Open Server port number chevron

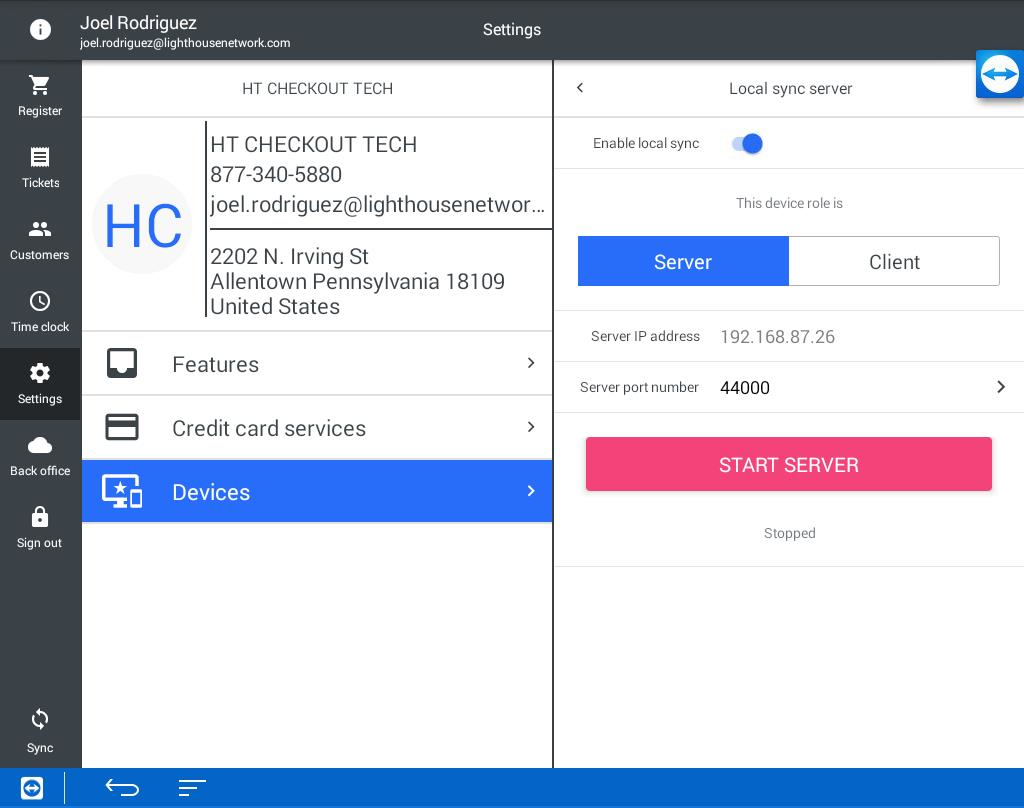(1000, 387)
